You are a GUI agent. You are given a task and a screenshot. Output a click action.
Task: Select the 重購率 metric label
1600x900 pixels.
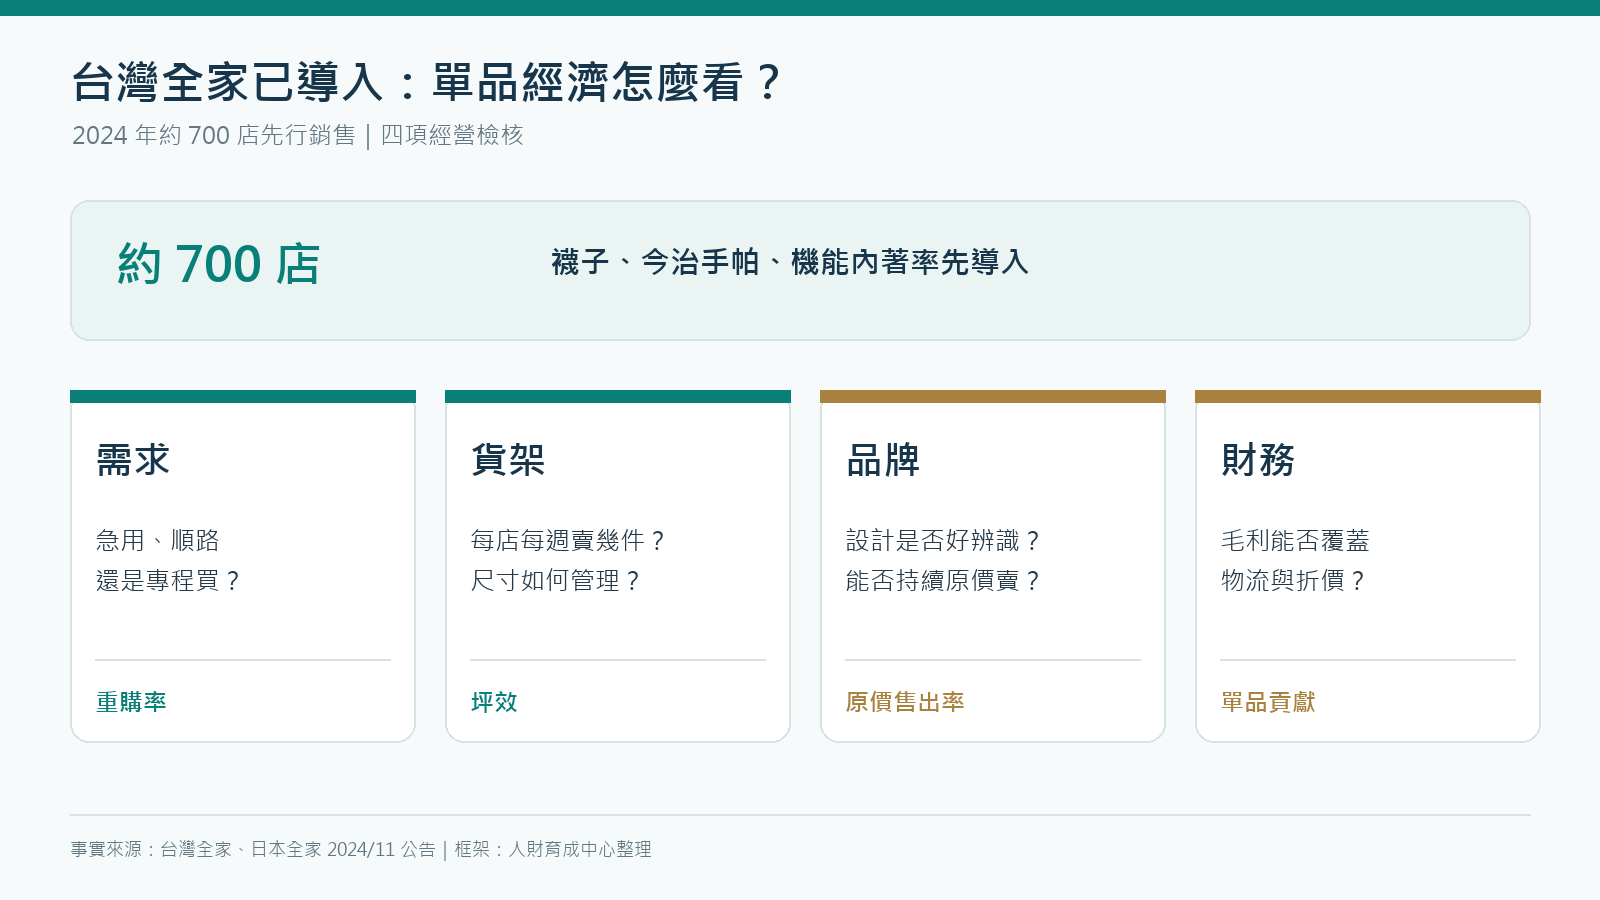(131, 702)
